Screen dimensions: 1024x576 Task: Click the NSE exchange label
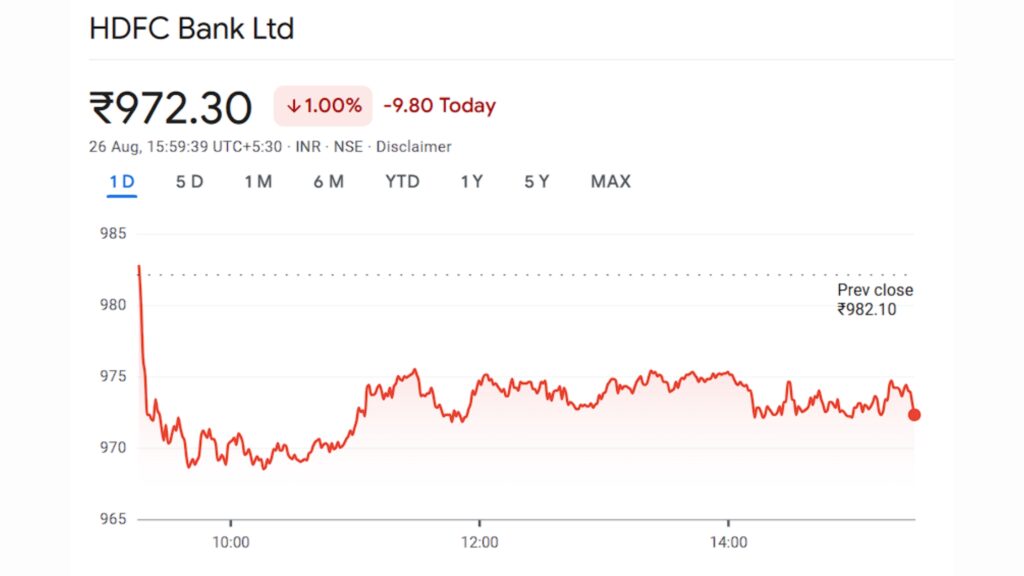click(349, 146)
